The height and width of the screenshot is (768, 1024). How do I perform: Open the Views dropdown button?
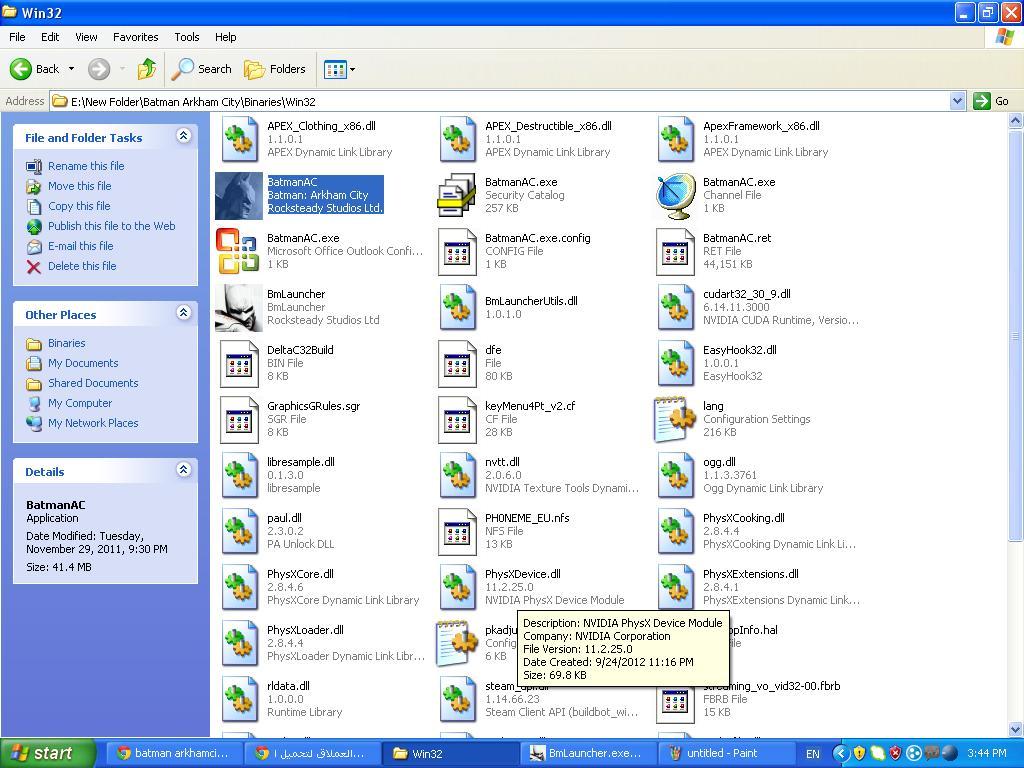(x=340, y=69)
